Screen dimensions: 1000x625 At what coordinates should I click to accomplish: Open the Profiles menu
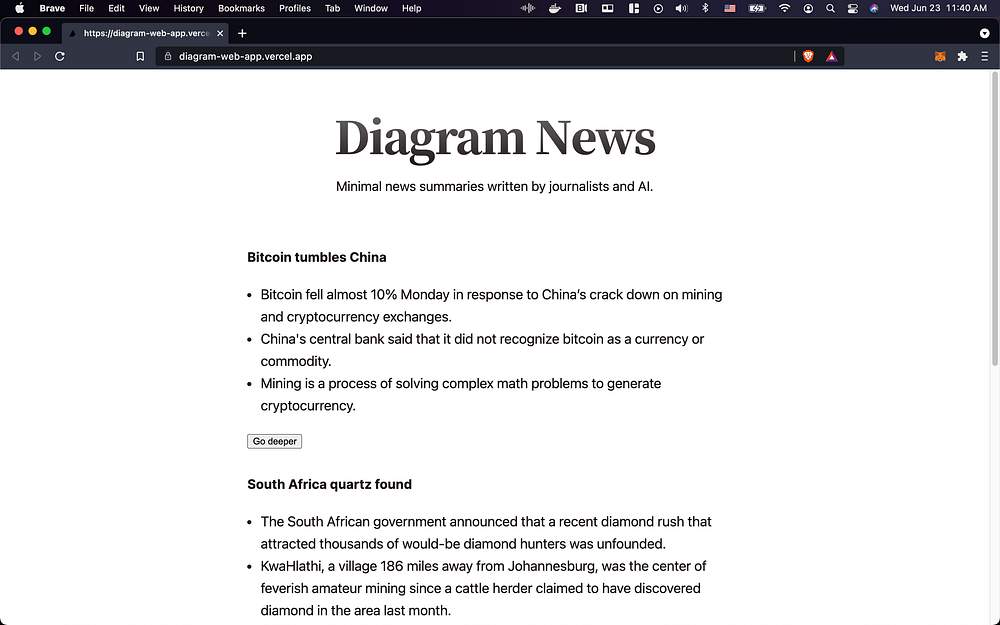295,8
